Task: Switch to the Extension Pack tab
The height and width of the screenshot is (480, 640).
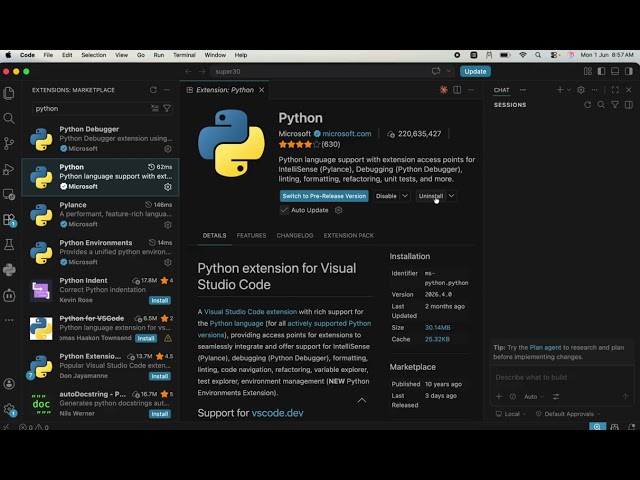Action: pyautogui.click(x=349, y=236)
